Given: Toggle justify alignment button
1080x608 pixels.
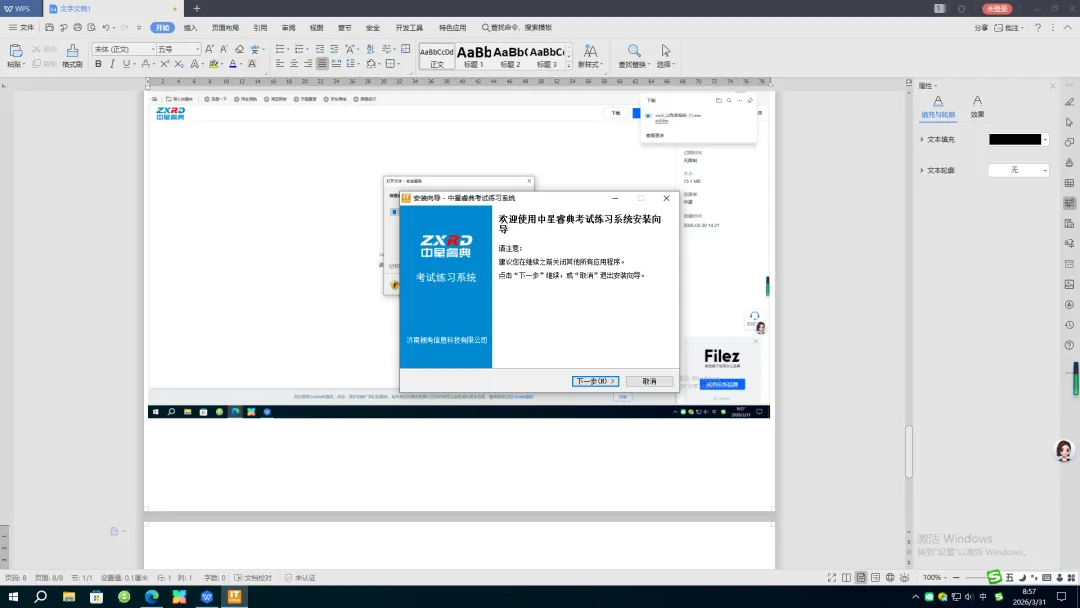Looking at the screenshot, I should click(x=322, y=64).
